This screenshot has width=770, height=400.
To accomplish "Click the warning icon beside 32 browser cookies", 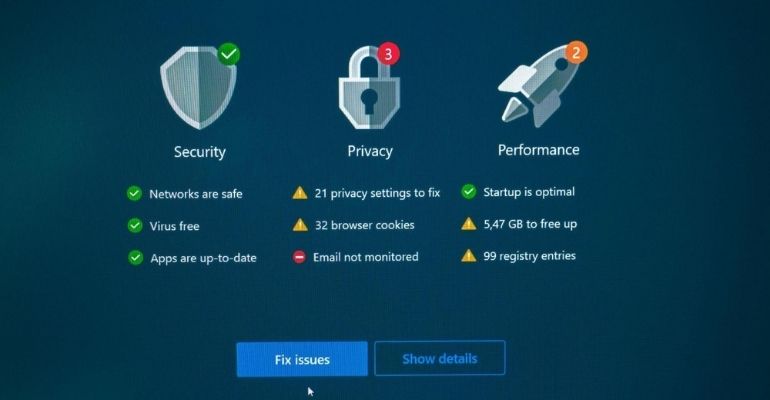I will click(300, 225).
